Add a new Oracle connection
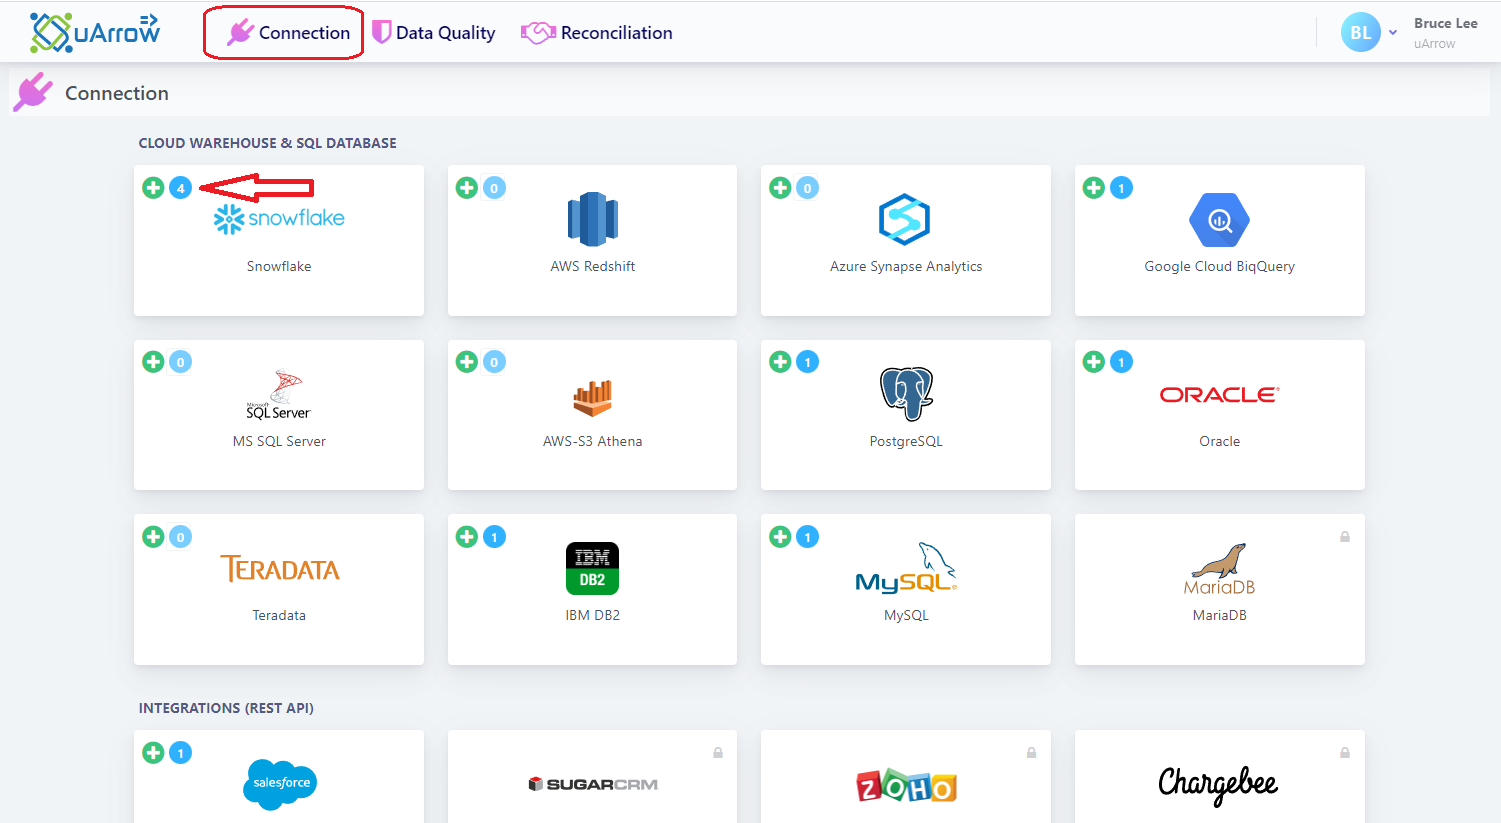The height and width of the screenshot is (823, 1501). click(x=1094, y=362)
